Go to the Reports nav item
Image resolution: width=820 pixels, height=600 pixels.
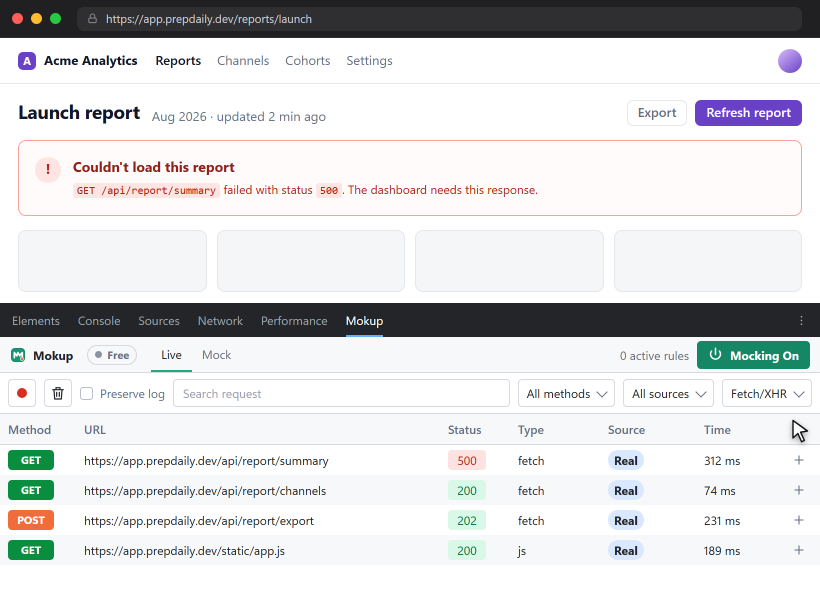(178, 61)
